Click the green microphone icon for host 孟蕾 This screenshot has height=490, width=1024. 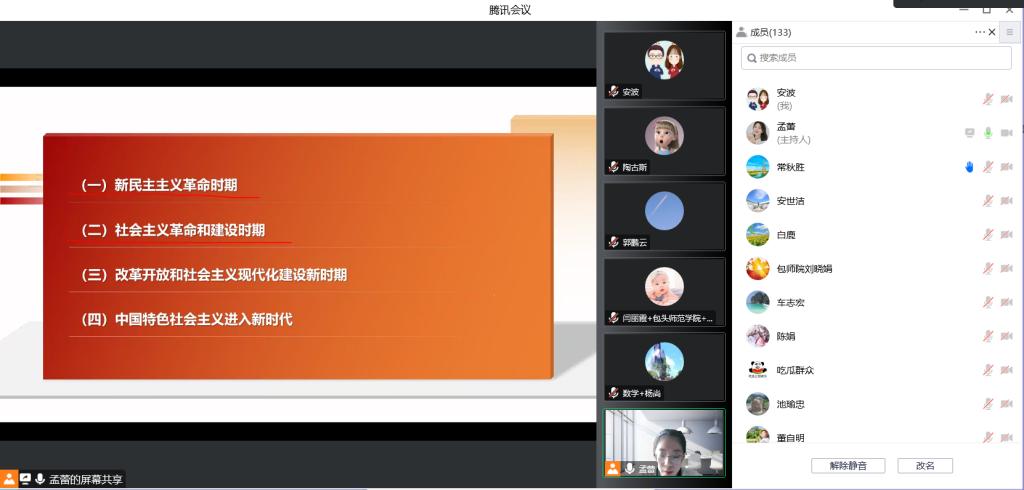click(988, 133)
